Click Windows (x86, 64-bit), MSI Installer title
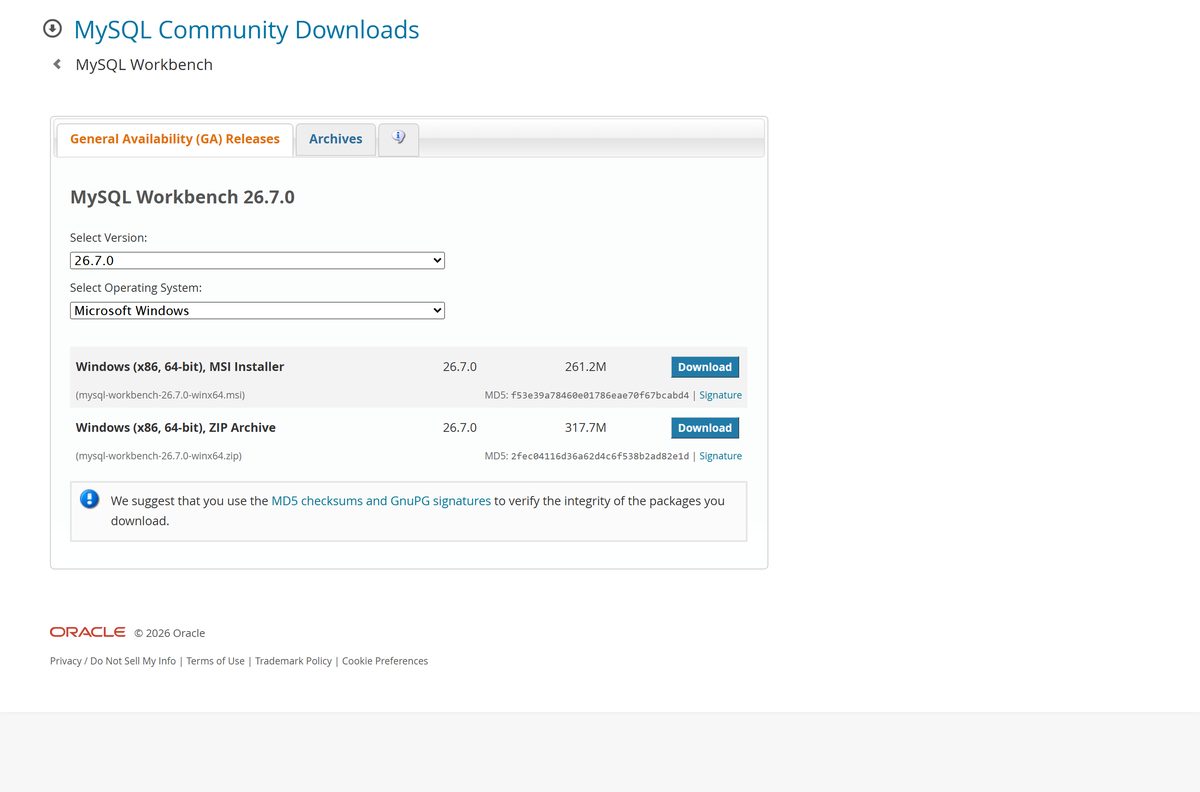 pos(180,367)
